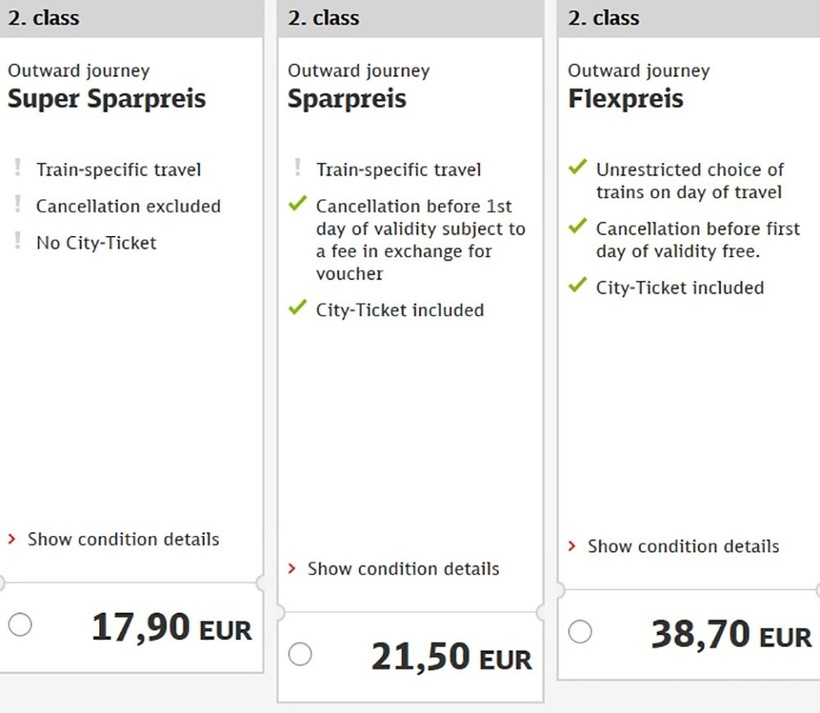Click green checkmark beside Flexpreis City-Ticket included
Viewport: 820px width, 713px height.
pos(576,287)
